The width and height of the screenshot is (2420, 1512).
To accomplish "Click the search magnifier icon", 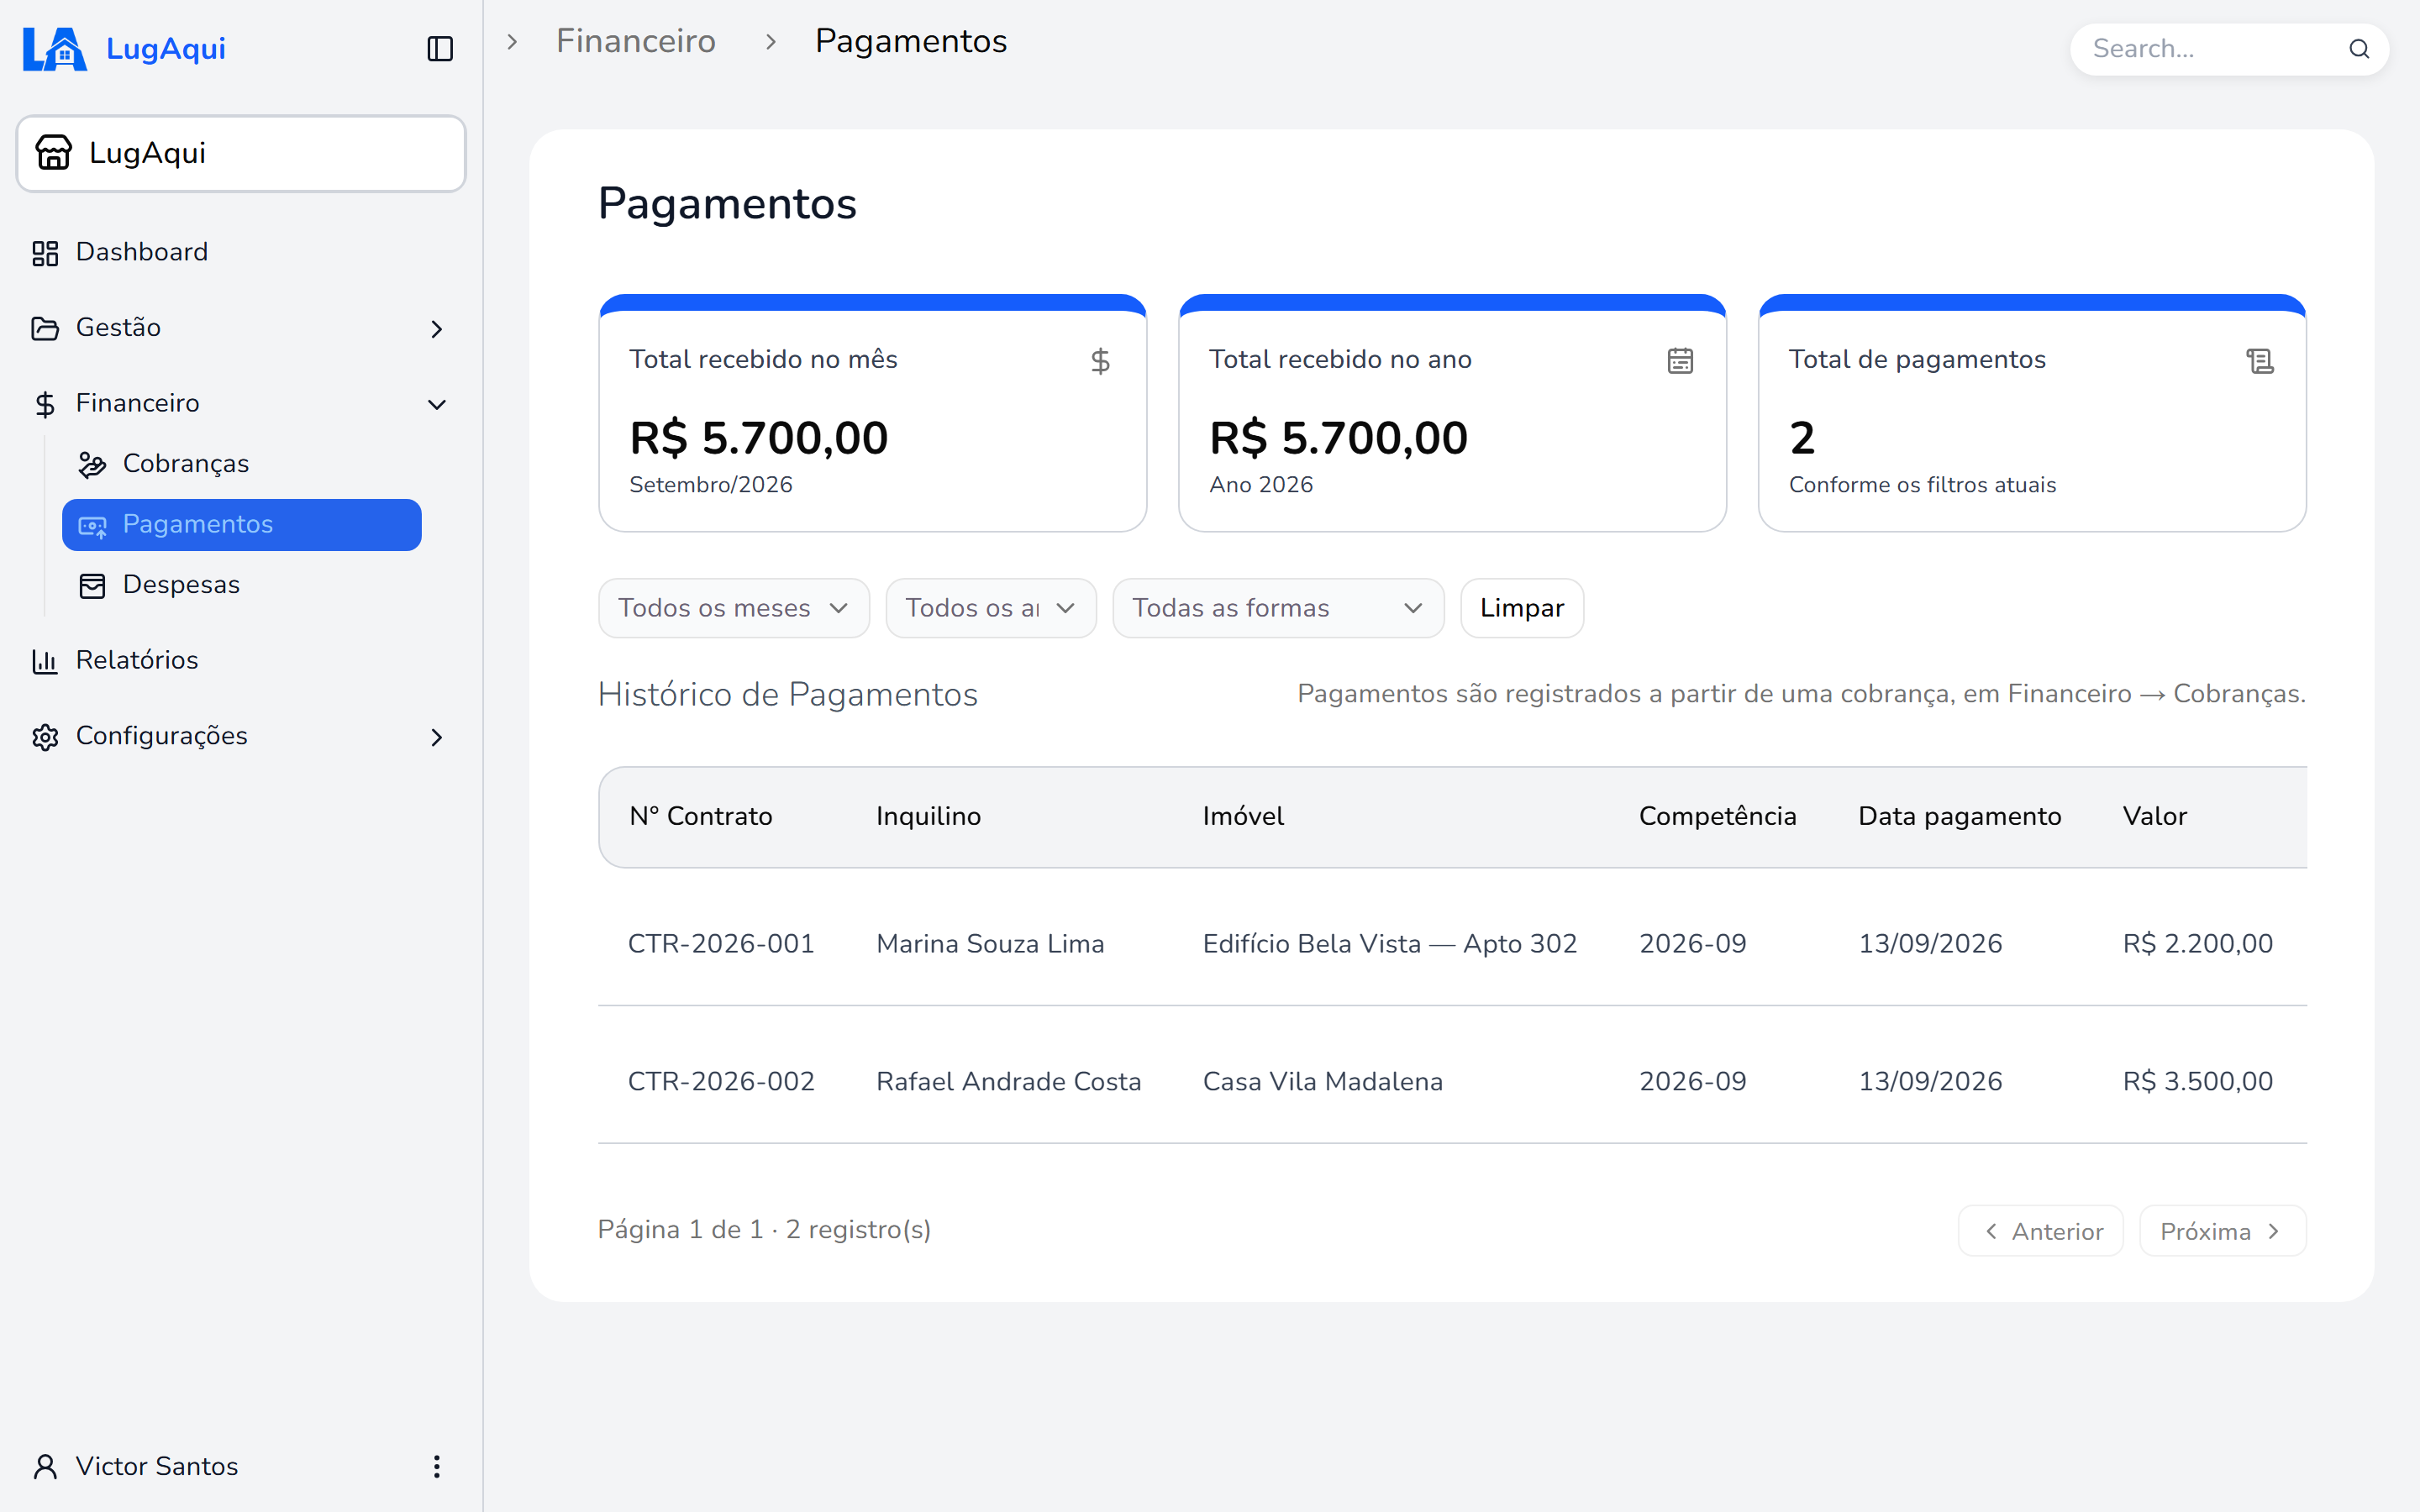I will [x=2359, y=49].
